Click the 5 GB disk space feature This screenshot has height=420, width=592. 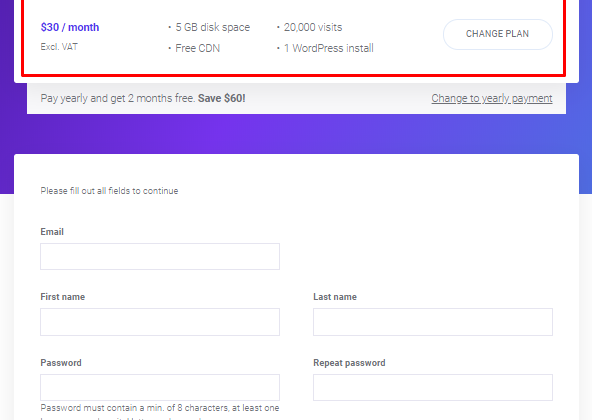(213, 27)
